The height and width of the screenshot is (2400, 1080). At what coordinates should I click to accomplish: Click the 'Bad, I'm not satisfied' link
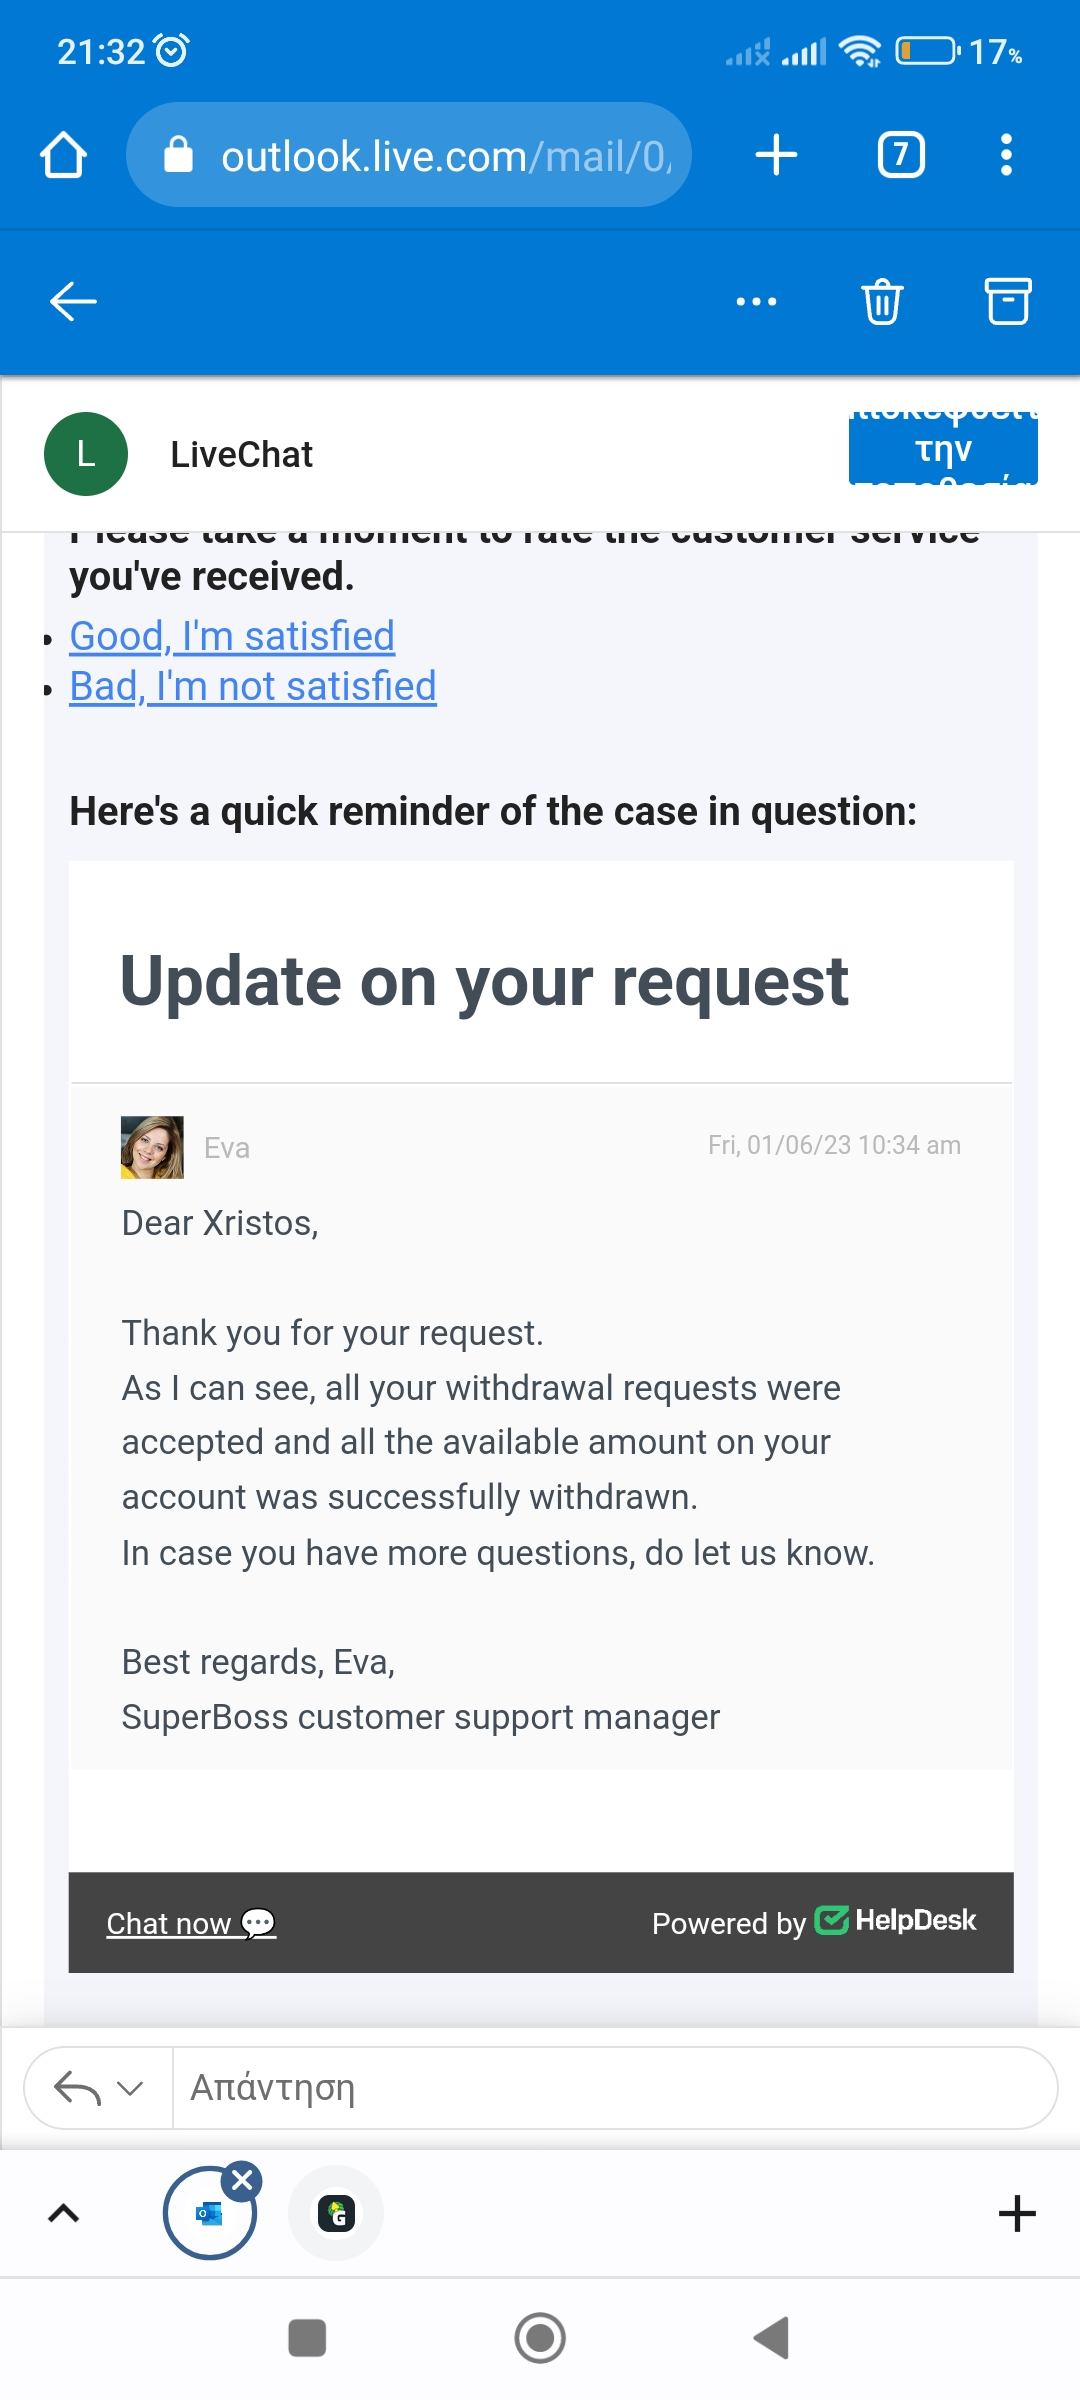click(253, 687)
